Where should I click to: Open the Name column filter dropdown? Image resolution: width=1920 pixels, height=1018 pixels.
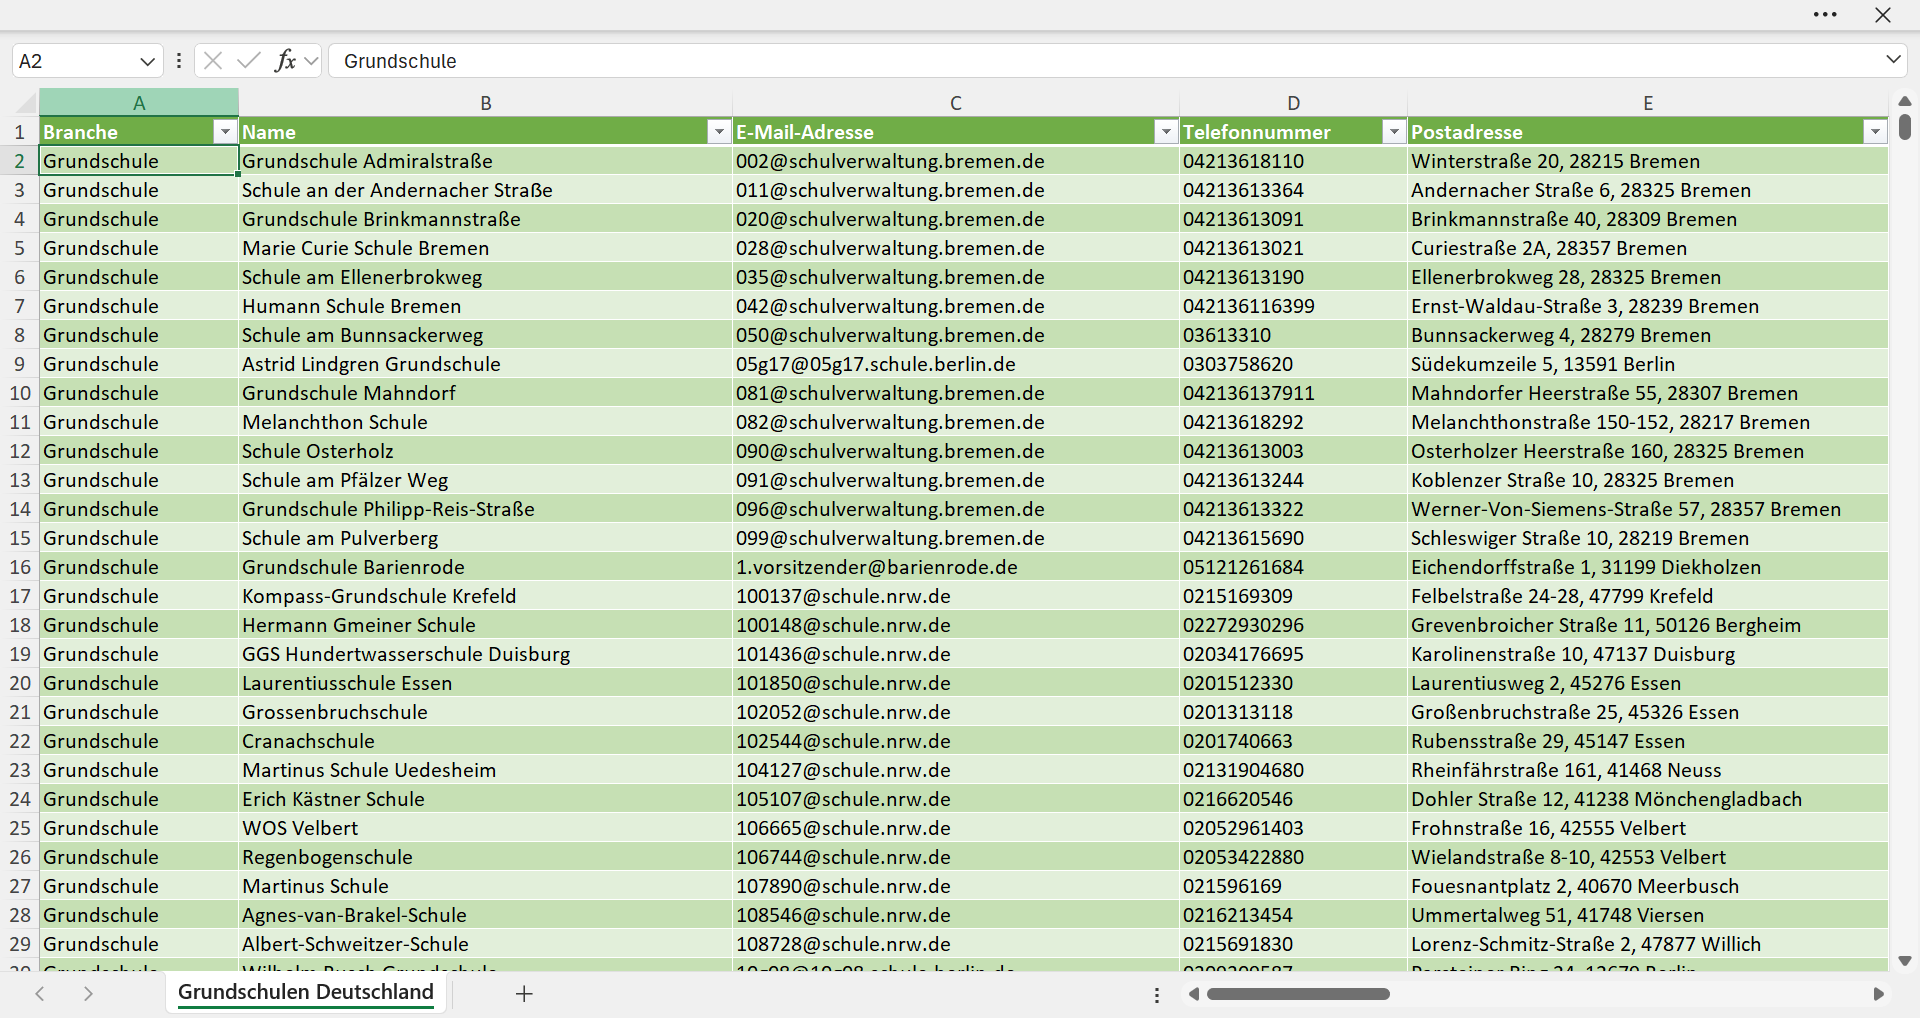point(719,132)
